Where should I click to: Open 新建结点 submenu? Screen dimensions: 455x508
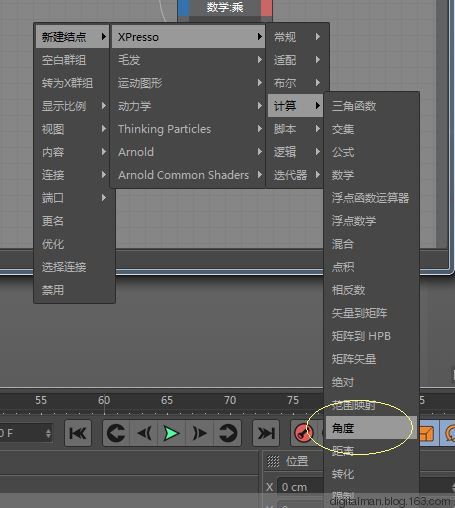coord(72,37)
